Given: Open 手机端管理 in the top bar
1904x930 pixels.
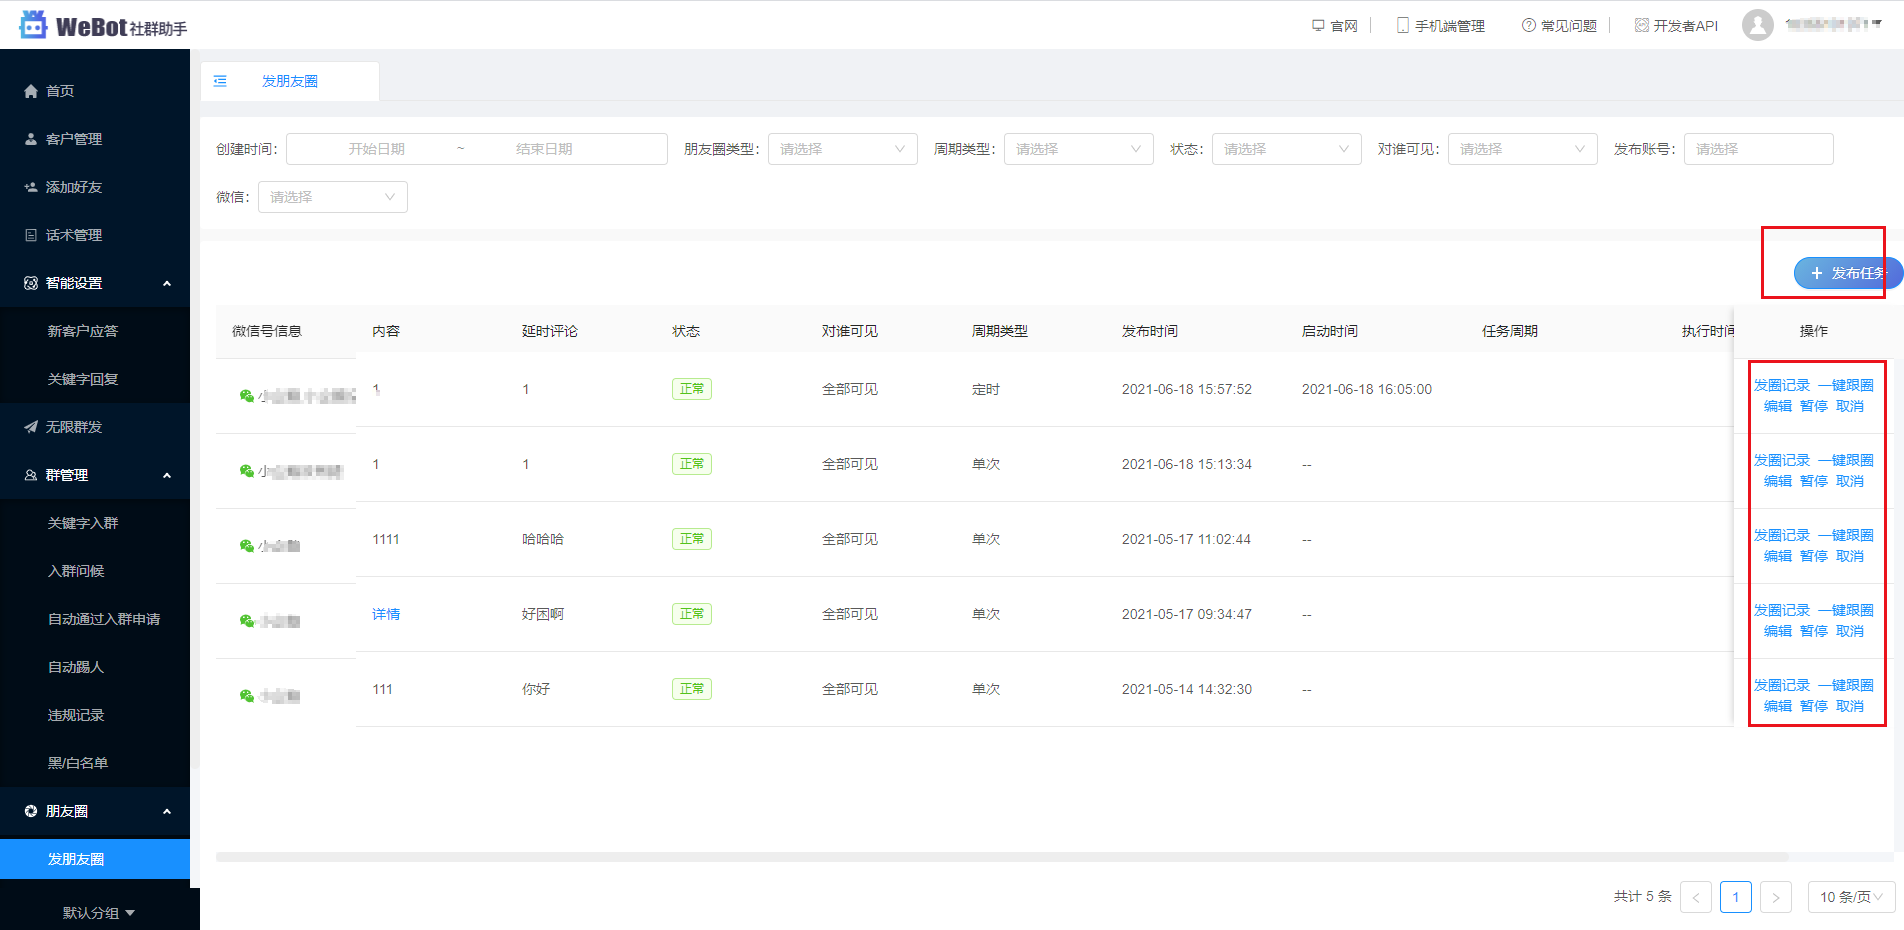Looking at the screenshot, I should click(x=1441, y=24).
